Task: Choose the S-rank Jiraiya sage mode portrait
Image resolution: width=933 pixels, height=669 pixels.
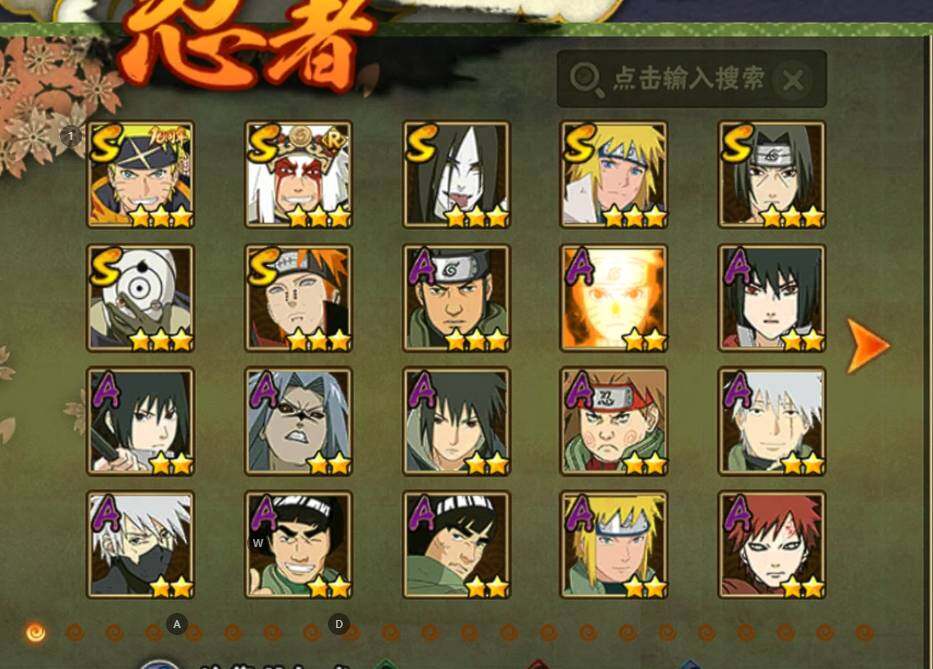Action: coord(299,174)
